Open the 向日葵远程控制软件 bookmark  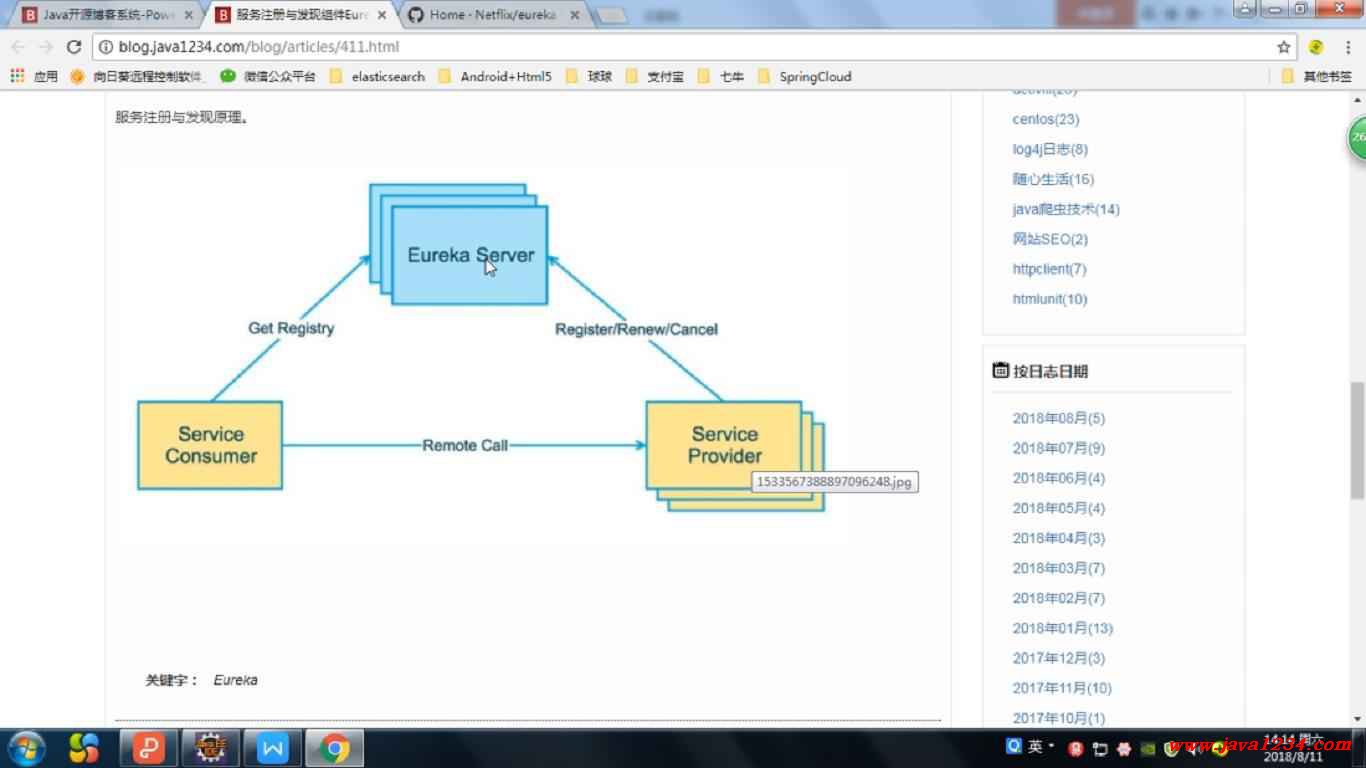(x=137, y=76)
